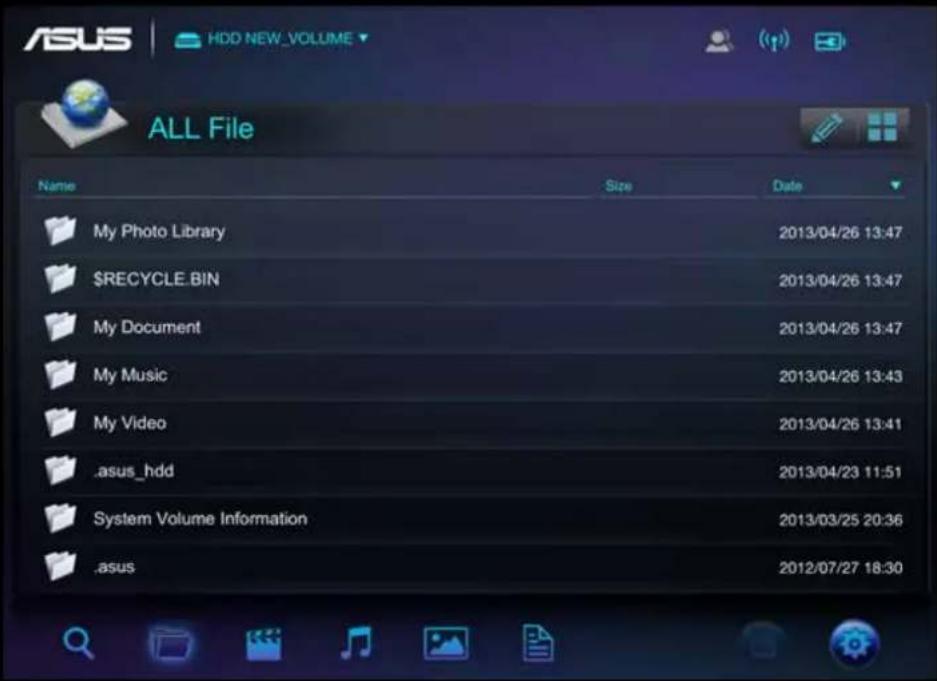The width and height of the screenshot is (937, 681).
Task: Click the date 2013/04/26 13:43
Action: (x=840, y=376)
